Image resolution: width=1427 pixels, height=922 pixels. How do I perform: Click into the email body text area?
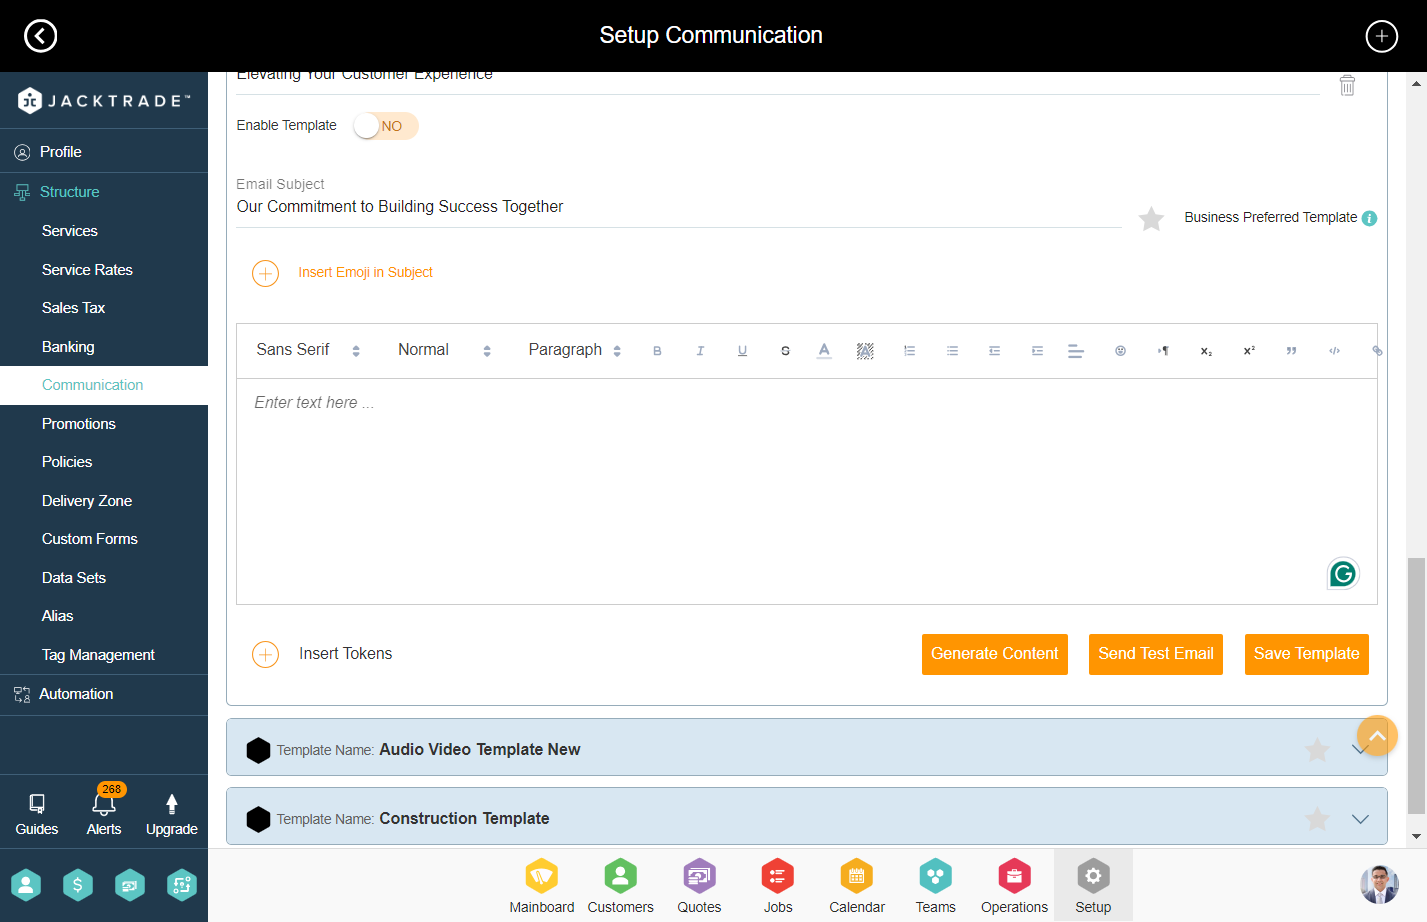(806, 491)
